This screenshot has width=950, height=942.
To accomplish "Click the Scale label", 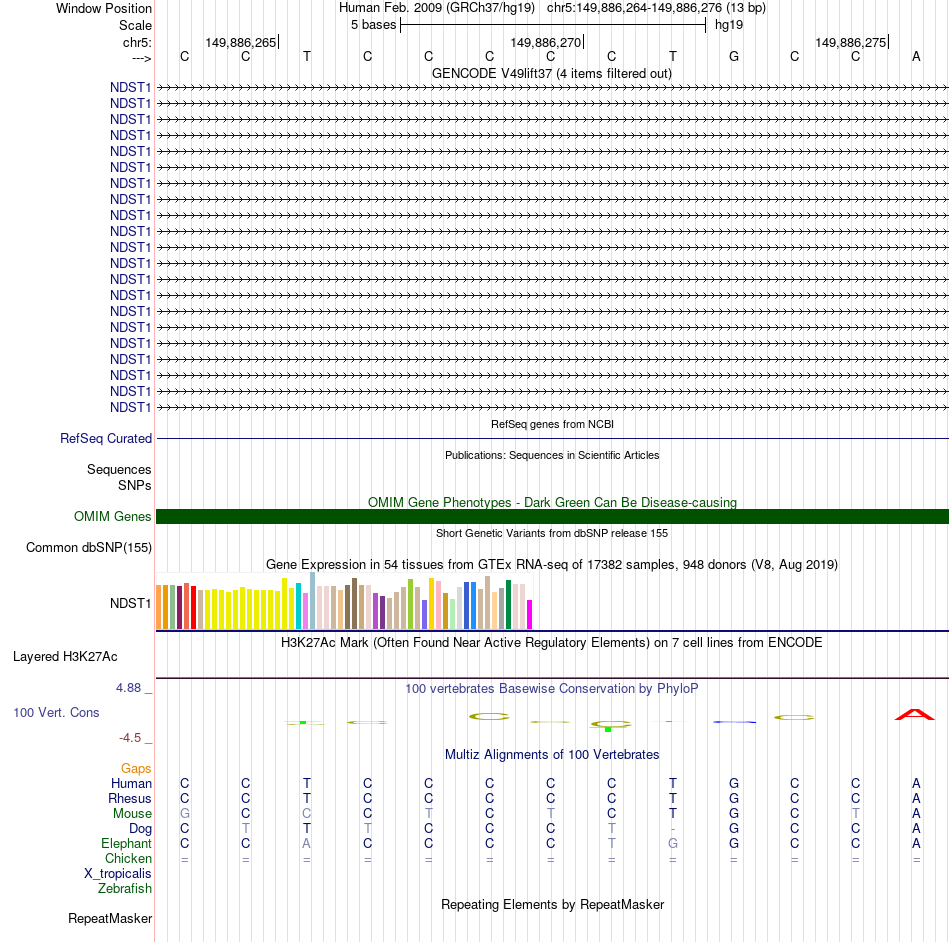I will click(x=135, y=25).
